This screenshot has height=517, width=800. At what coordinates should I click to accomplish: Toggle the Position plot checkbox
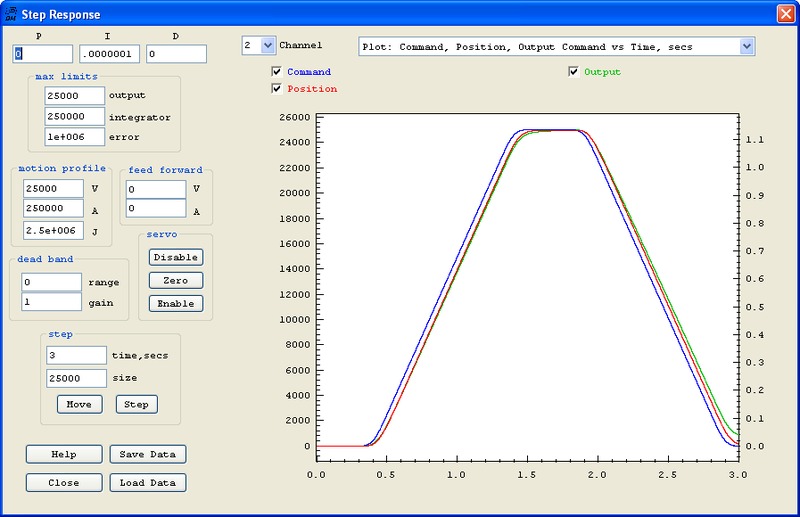[277, 89]
